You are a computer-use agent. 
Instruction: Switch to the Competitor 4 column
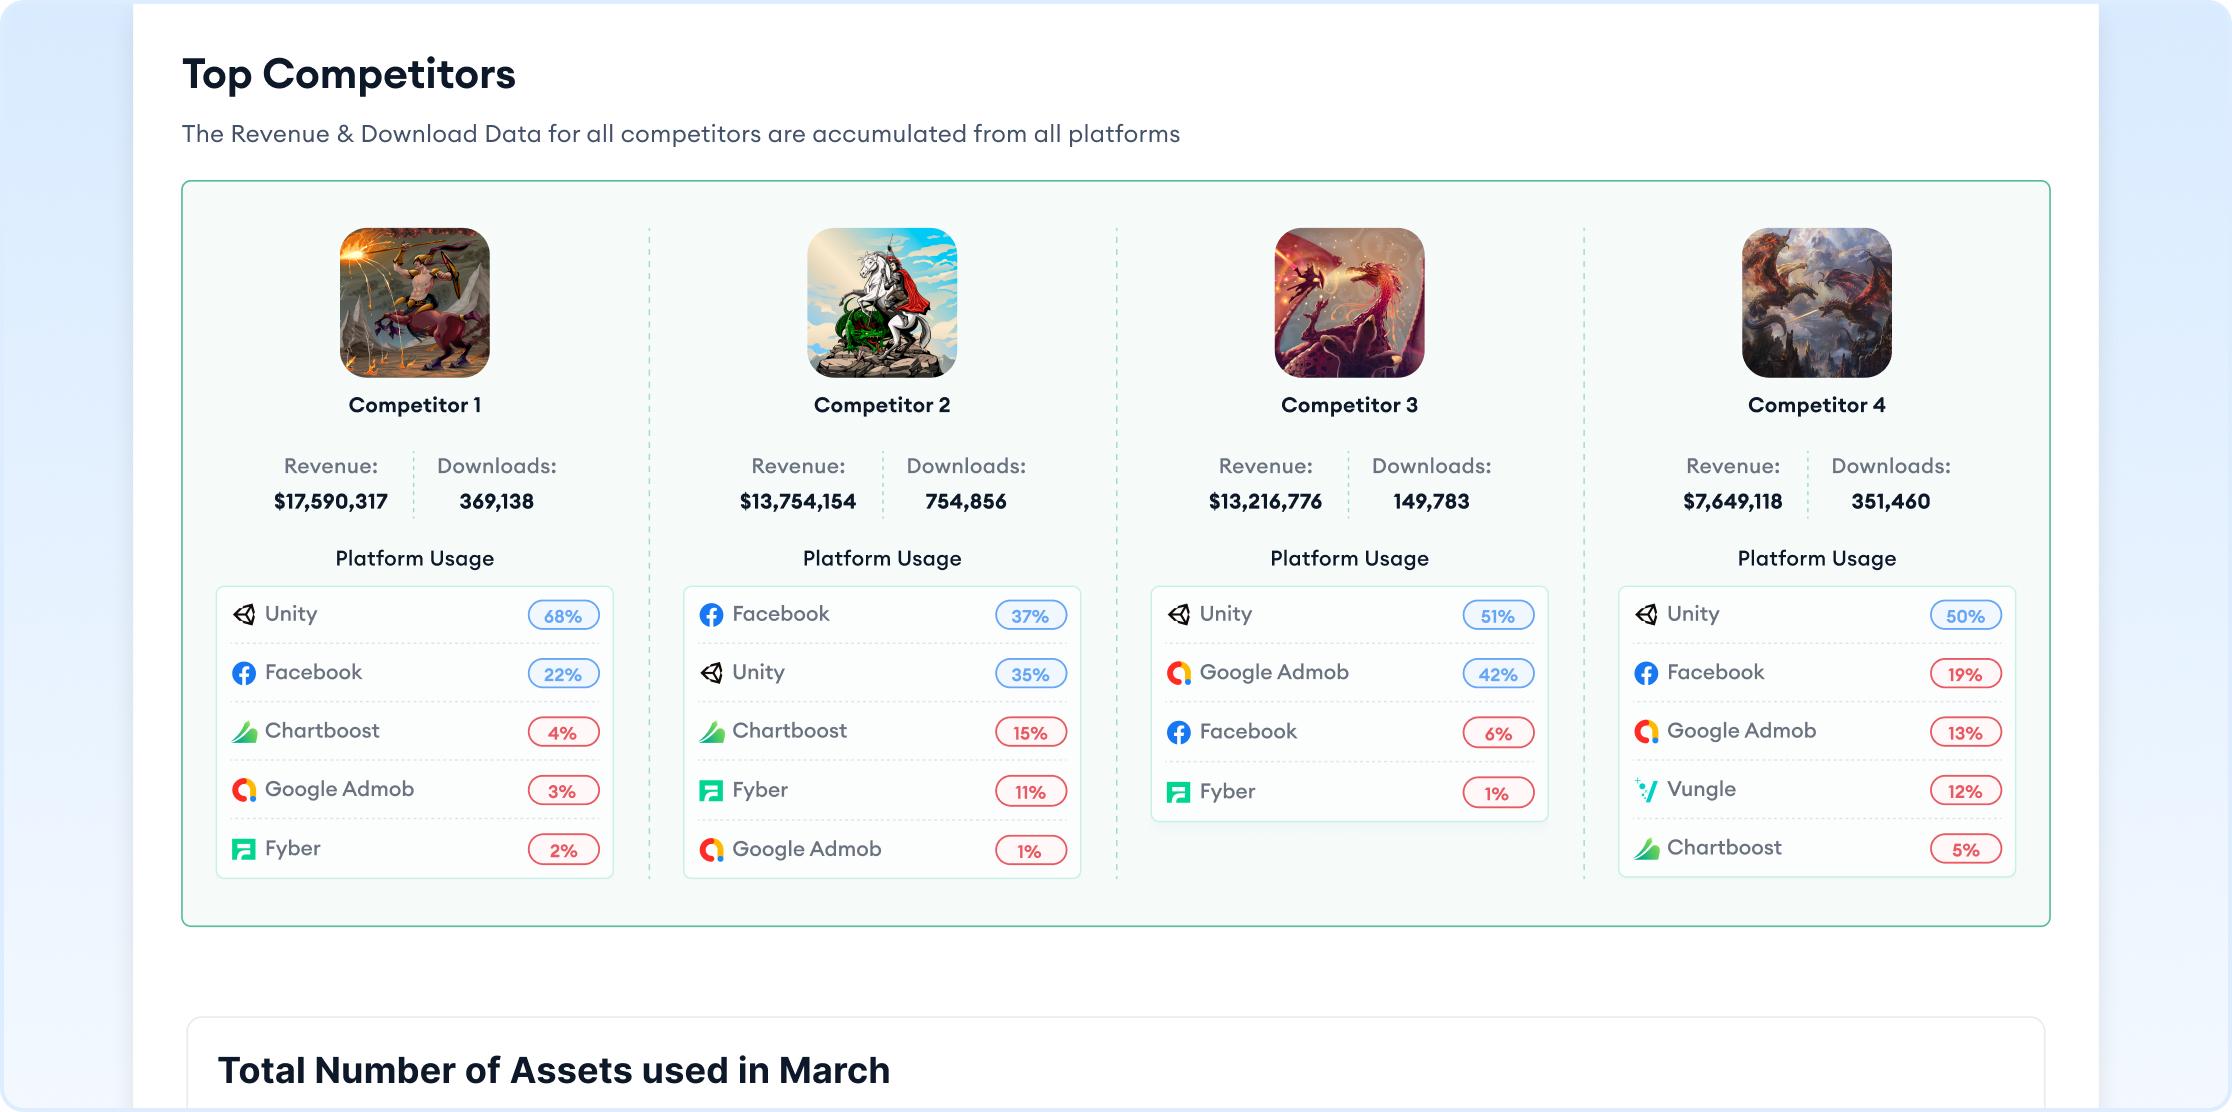[1815, 406]
